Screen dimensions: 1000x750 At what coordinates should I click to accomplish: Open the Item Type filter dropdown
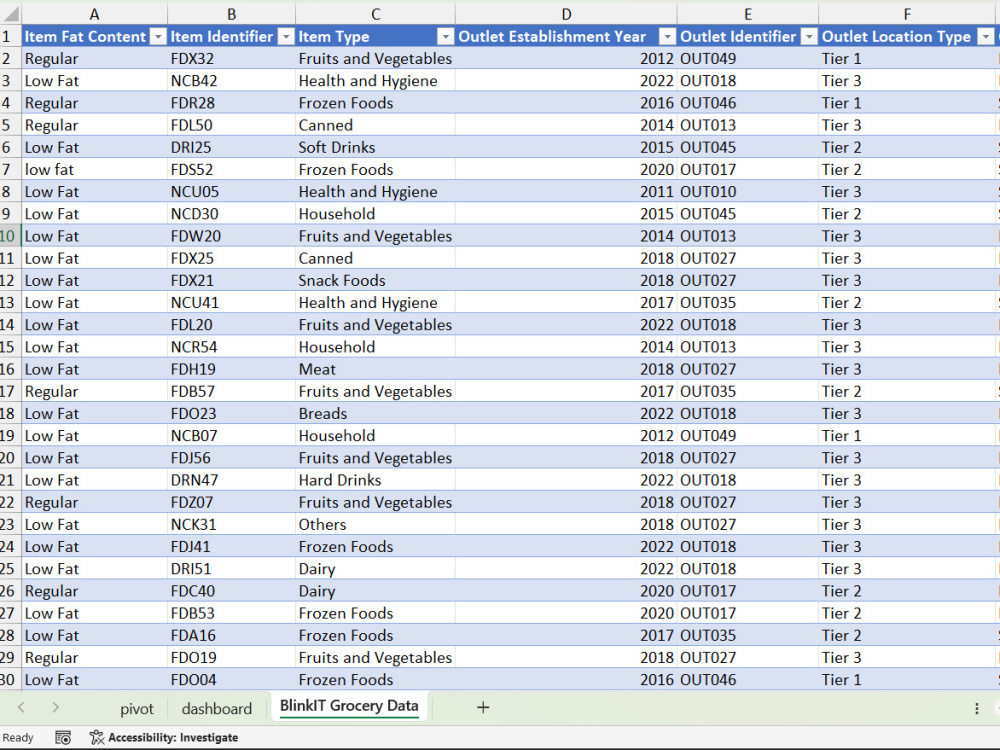click(x=445, y=37)
